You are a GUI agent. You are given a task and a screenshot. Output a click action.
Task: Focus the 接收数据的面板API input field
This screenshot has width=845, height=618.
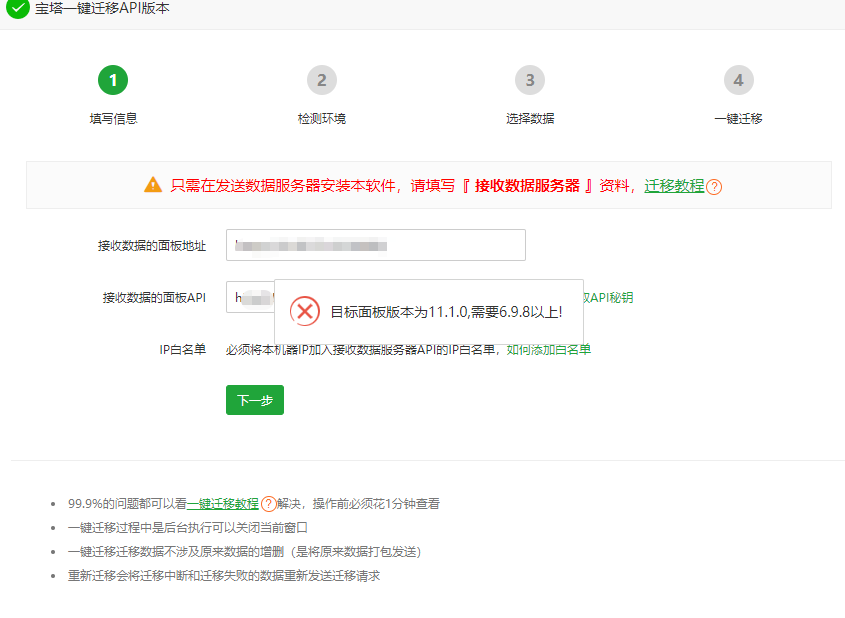250,297
